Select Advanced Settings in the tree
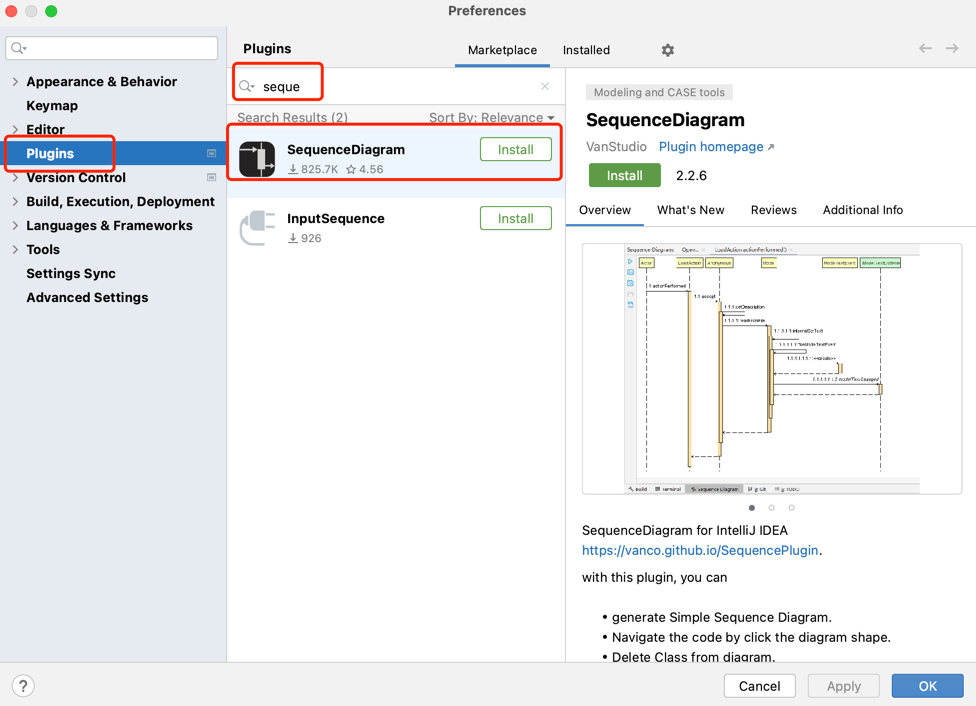976x706 pixels. 87,298
